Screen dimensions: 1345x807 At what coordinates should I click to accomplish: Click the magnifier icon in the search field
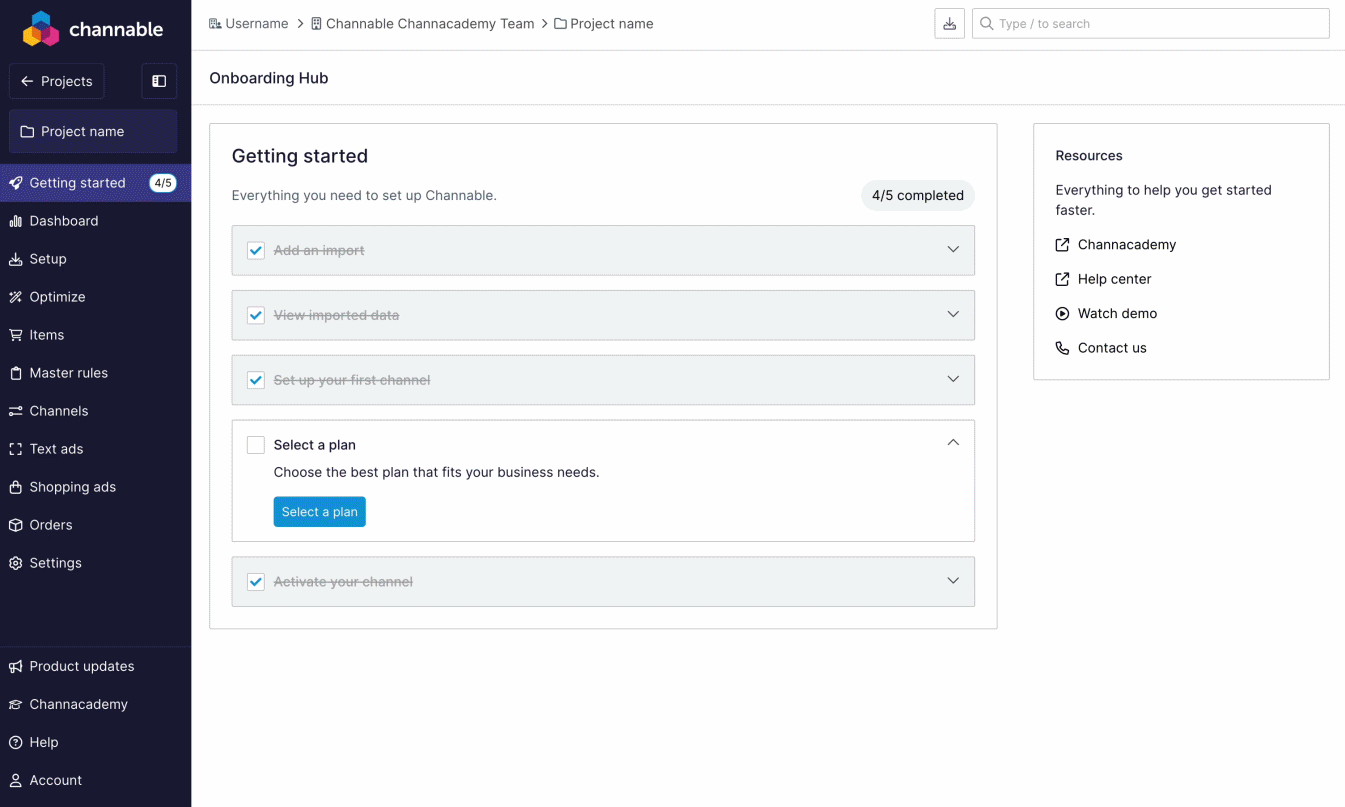click(986, 23)
